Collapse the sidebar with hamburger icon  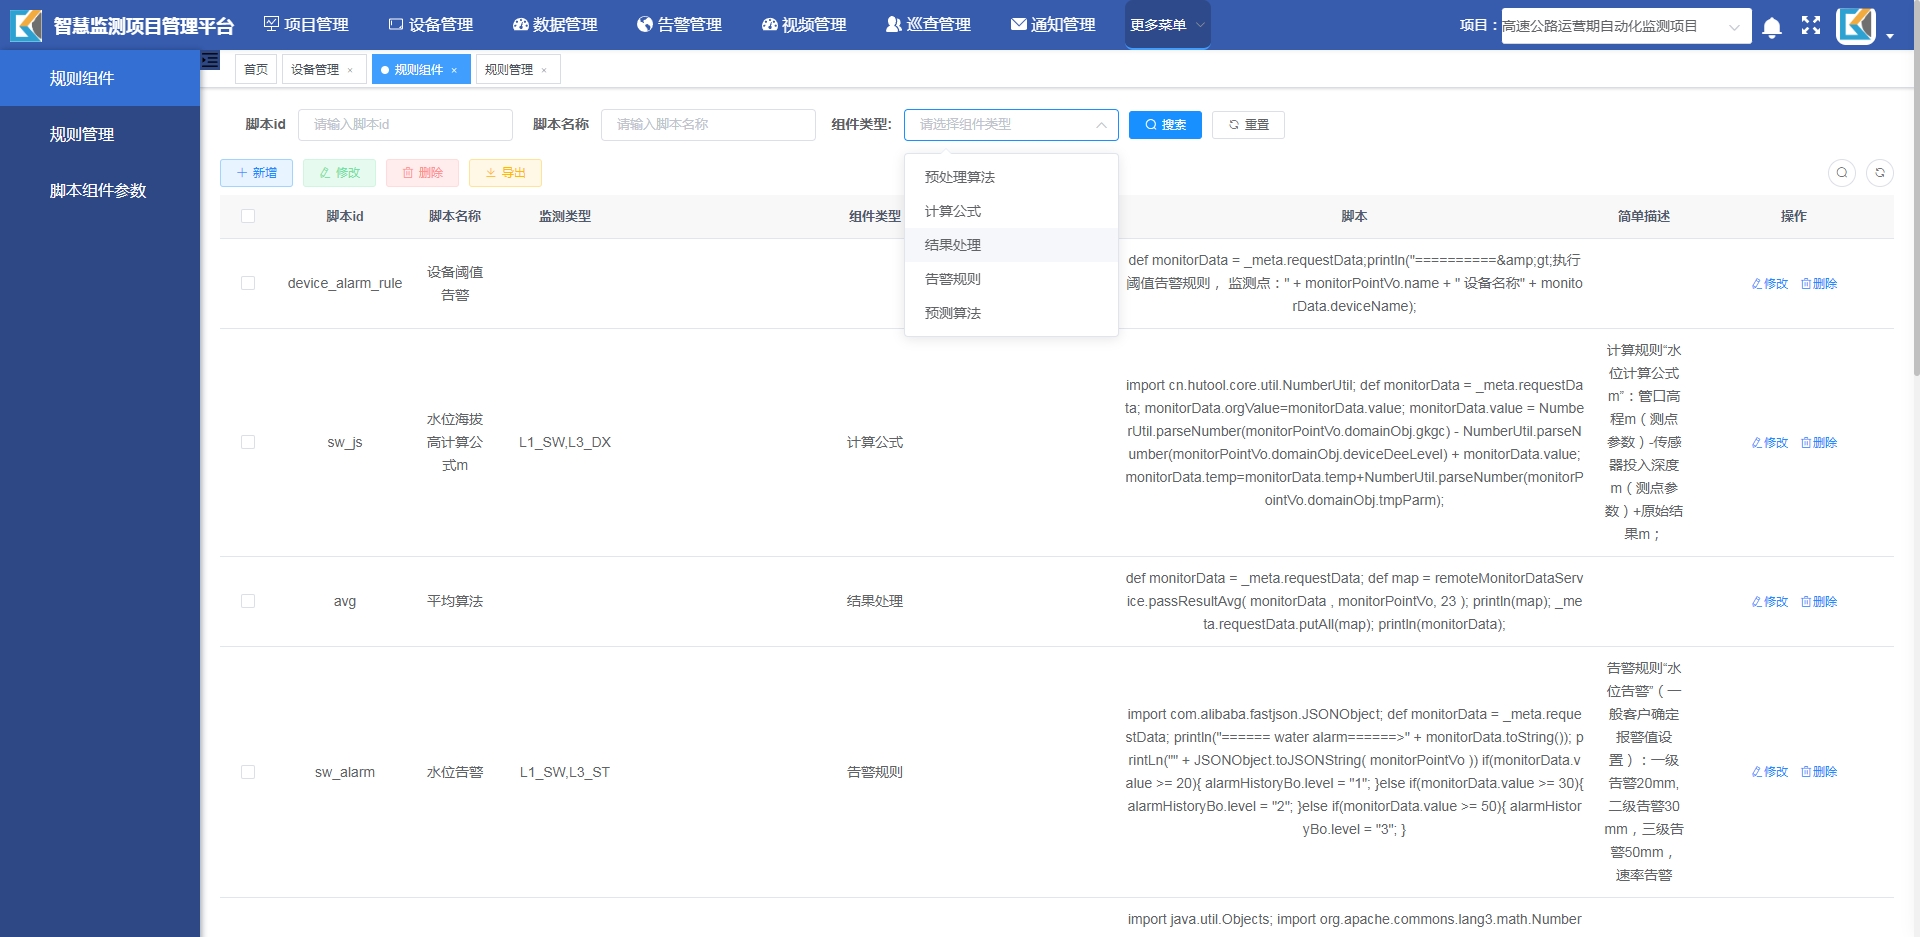tap(210, 61)
